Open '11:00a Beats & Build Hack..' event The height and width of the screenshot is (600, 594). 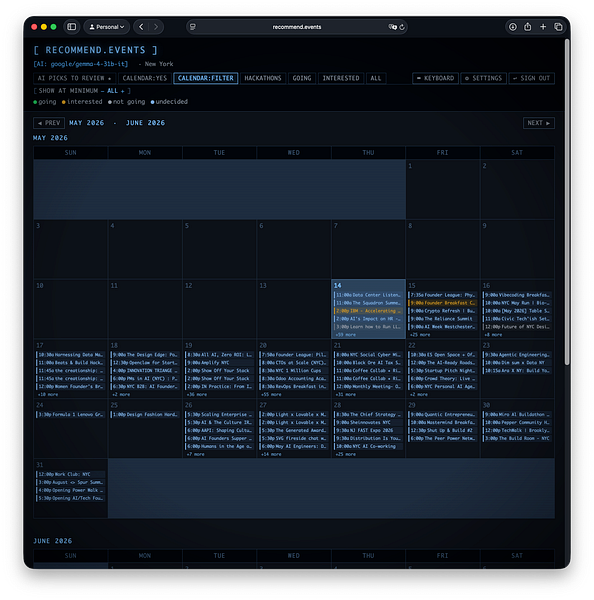point(70,363)
